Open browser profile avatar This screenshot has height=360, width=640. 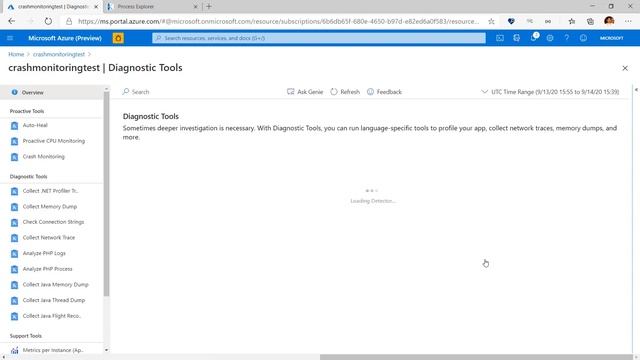(x=609, y=21)
